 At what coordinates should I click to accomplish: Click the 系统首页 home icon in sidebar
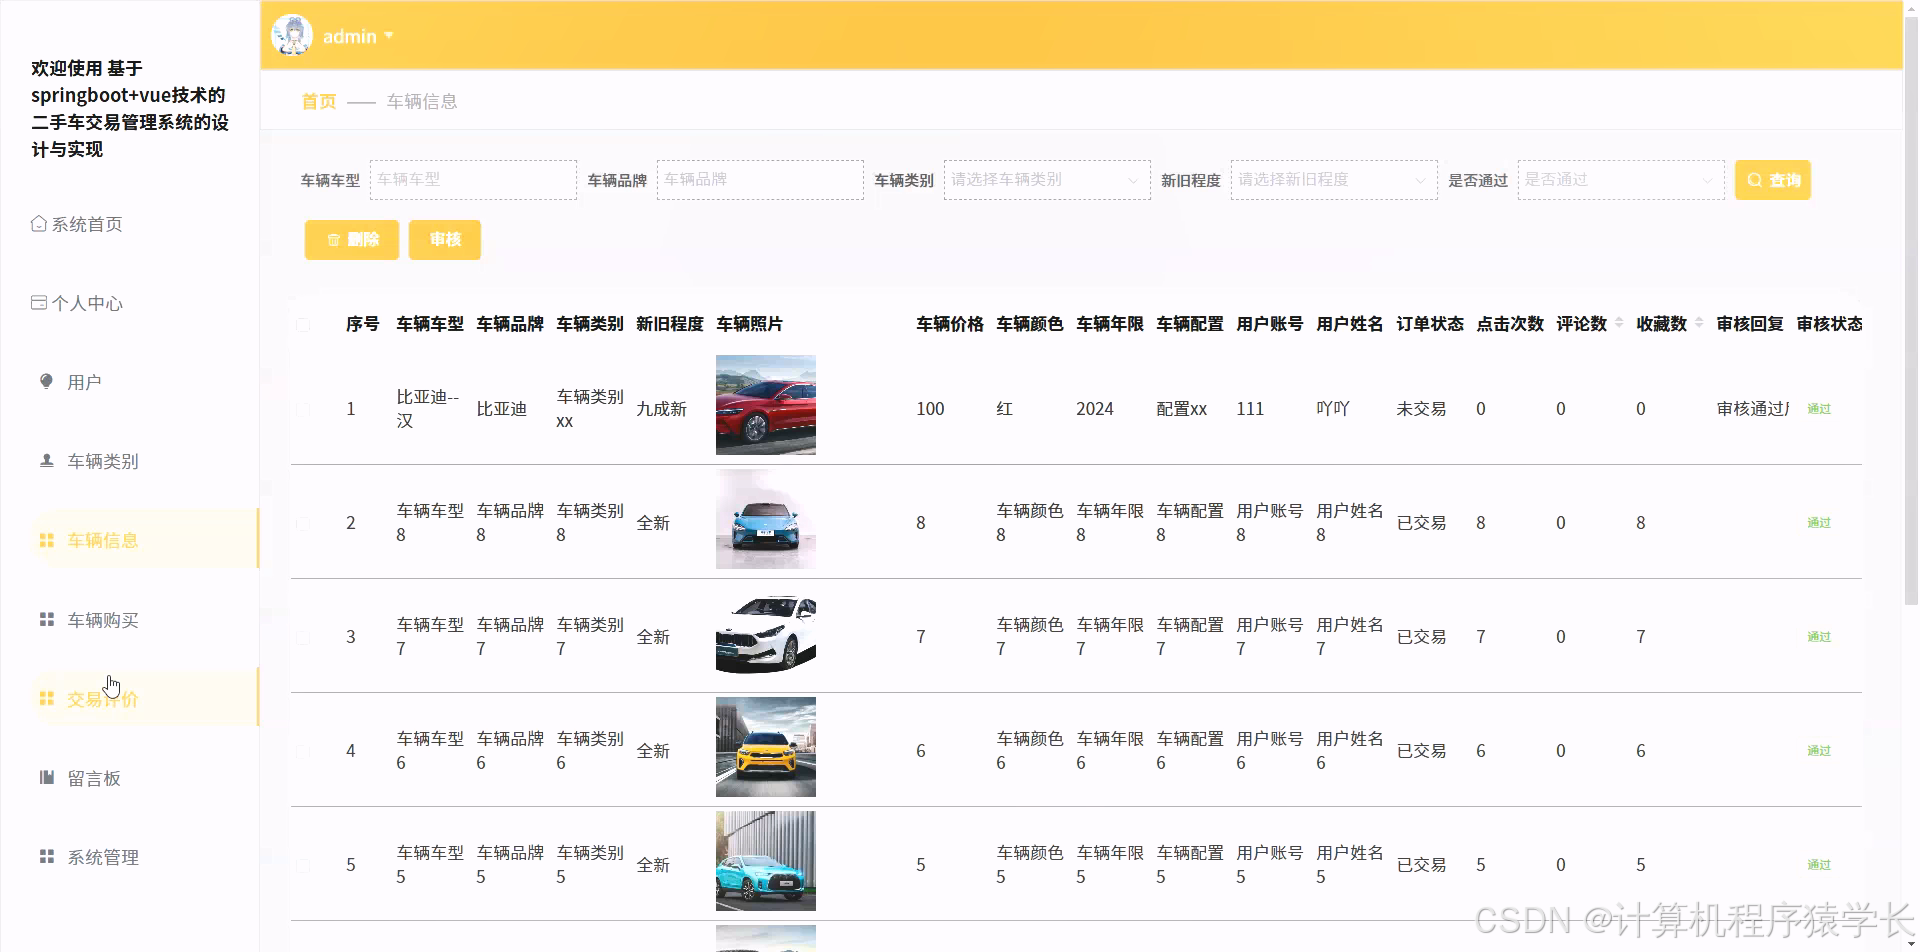(38, 223)
